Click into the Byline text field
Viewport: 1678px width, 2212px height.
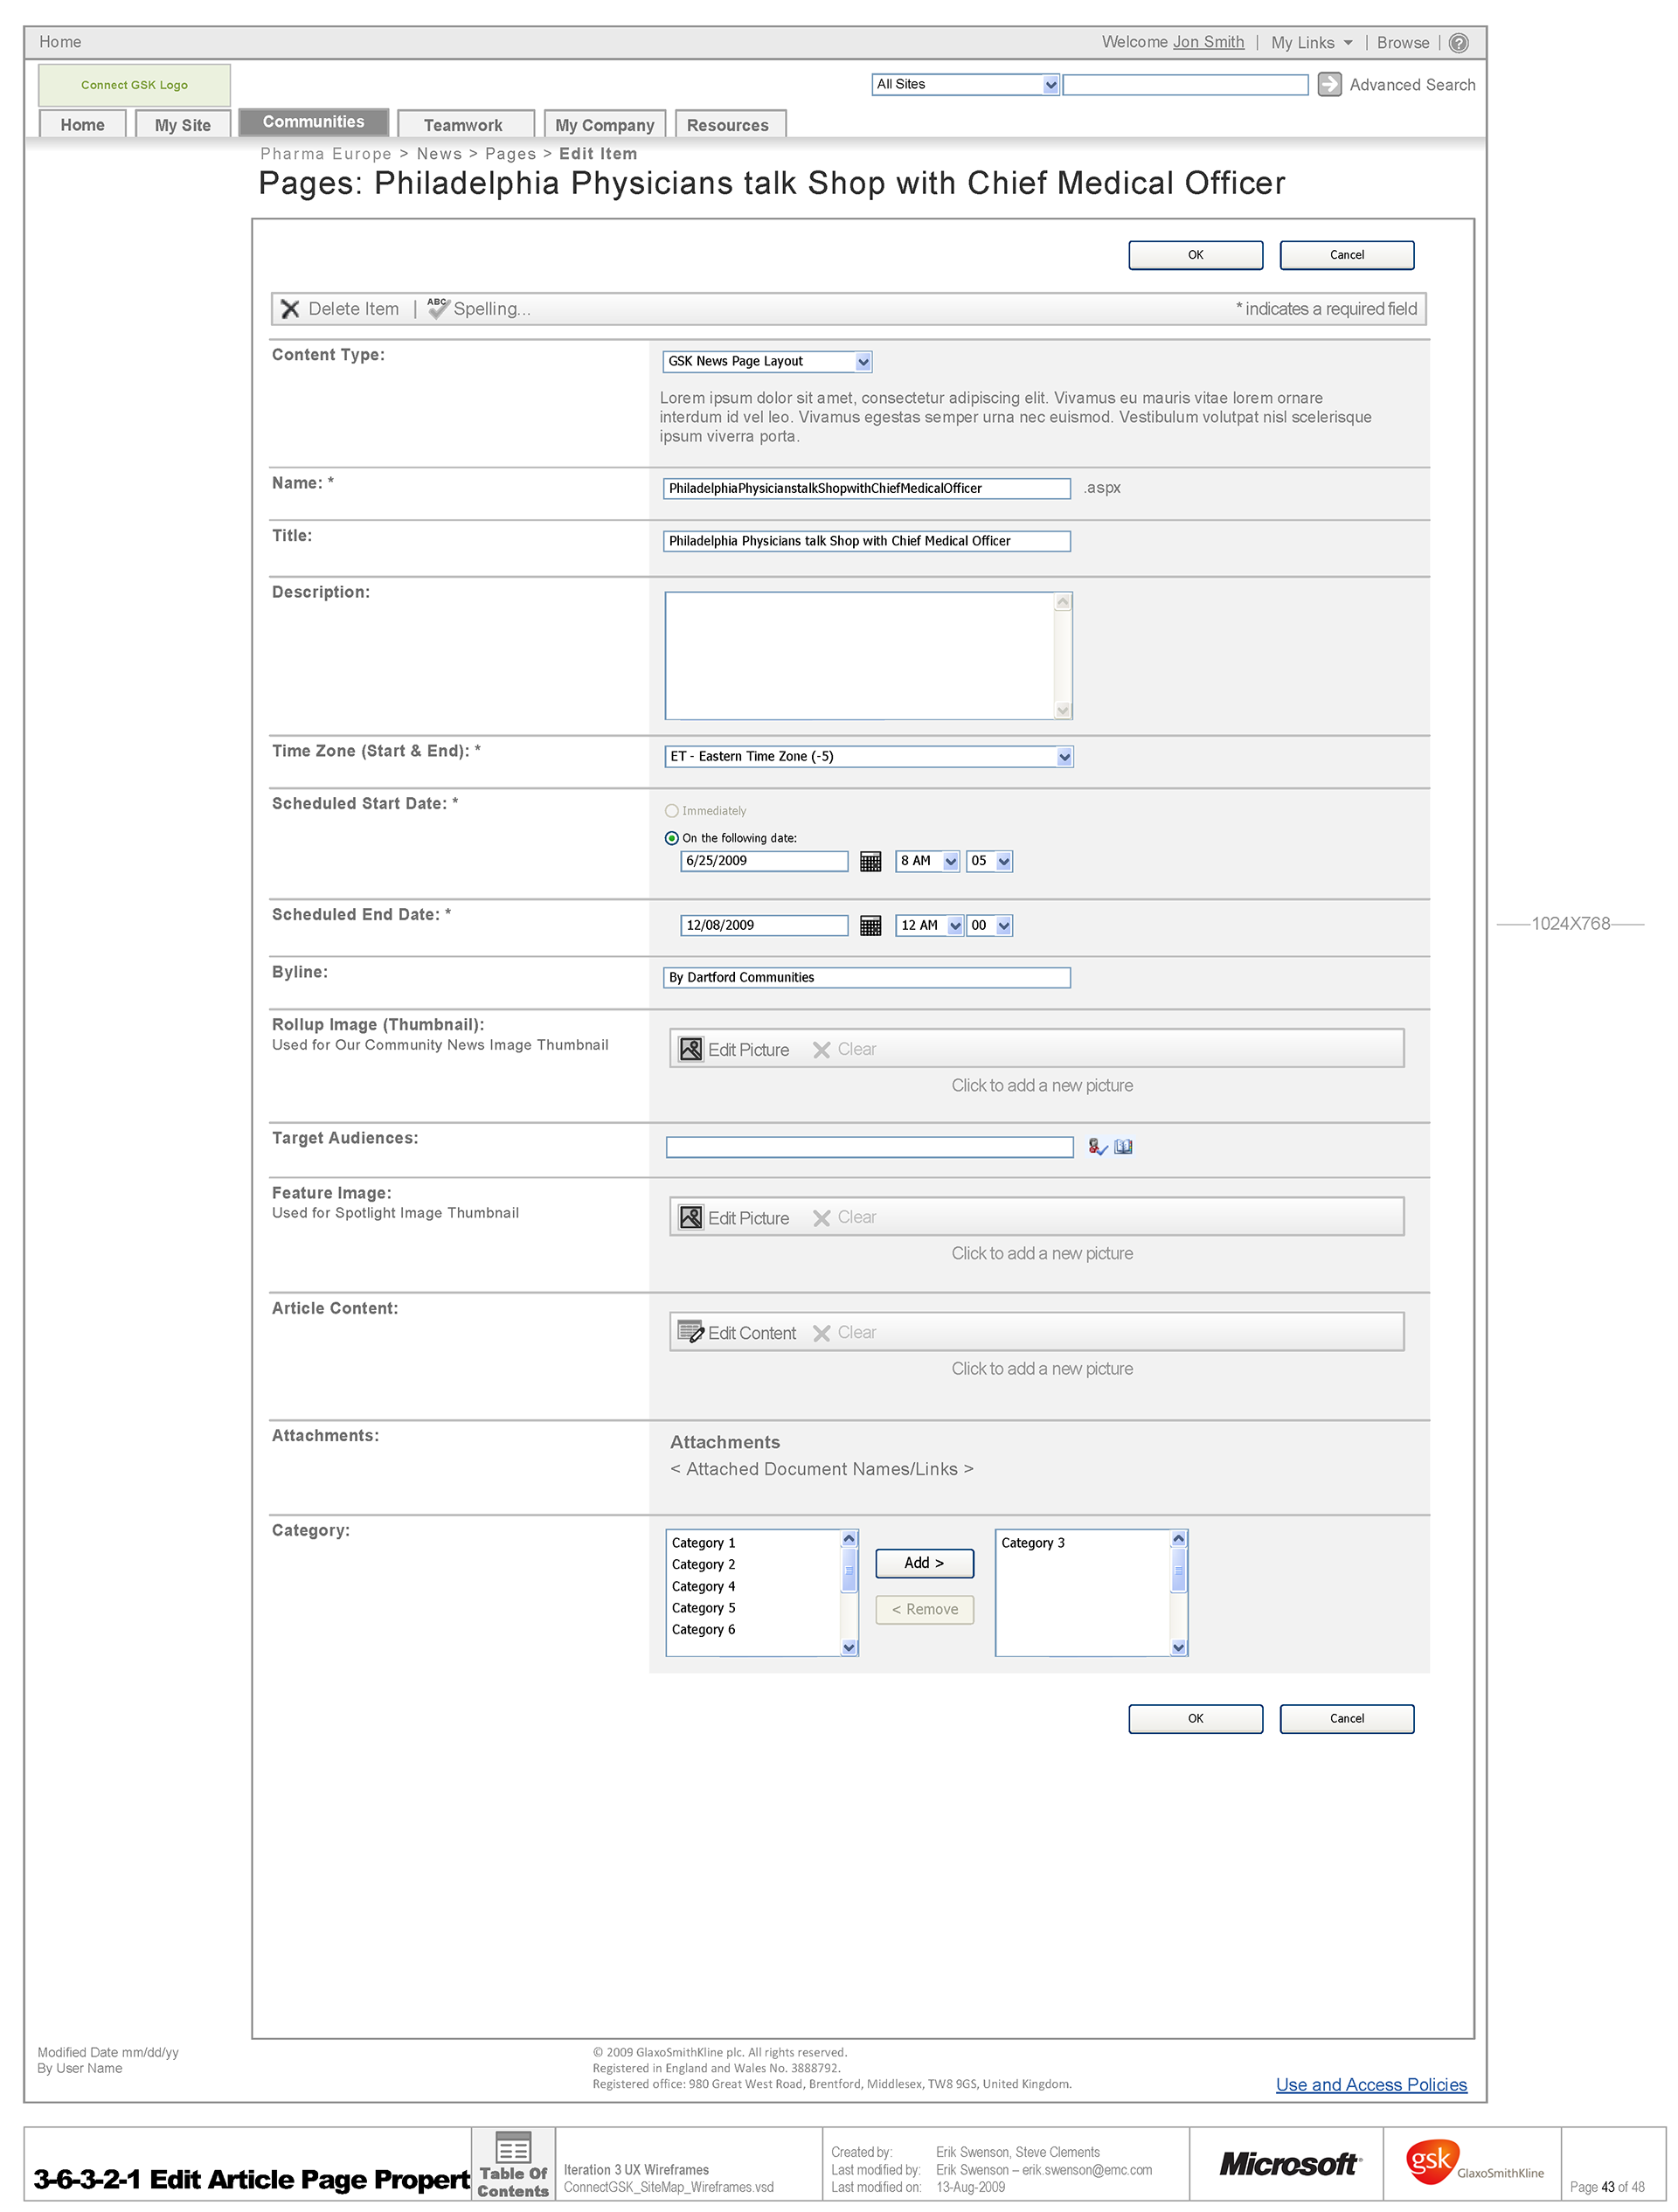[866, 978]
